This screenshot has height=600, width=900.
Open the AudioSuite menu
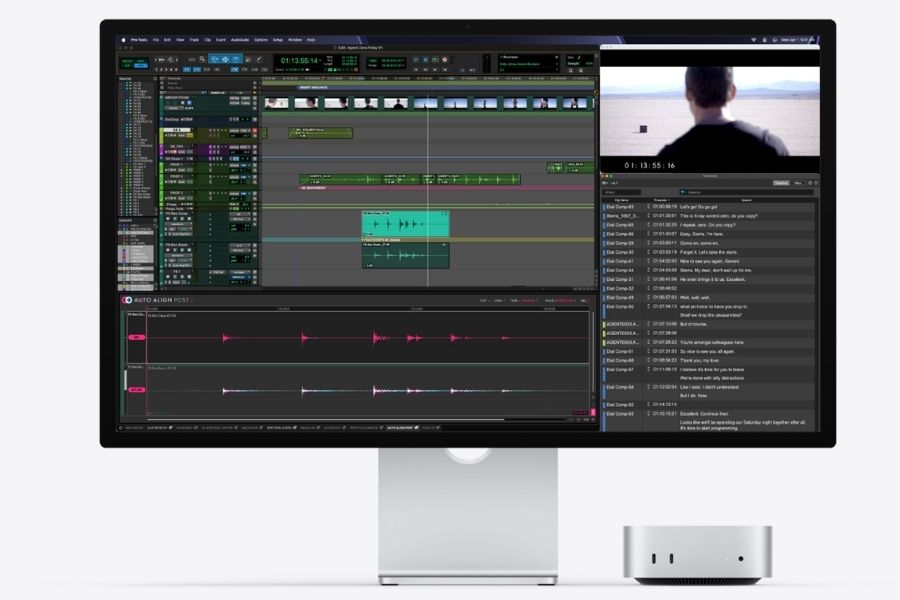pos(240,40)
